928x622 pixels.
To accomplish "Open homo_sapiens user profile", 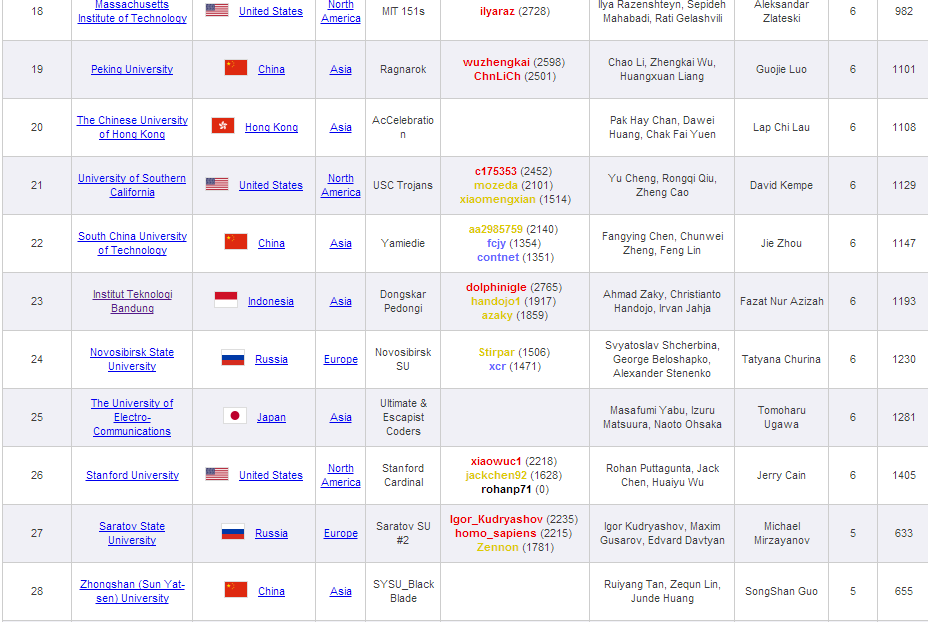I will 495,533.
